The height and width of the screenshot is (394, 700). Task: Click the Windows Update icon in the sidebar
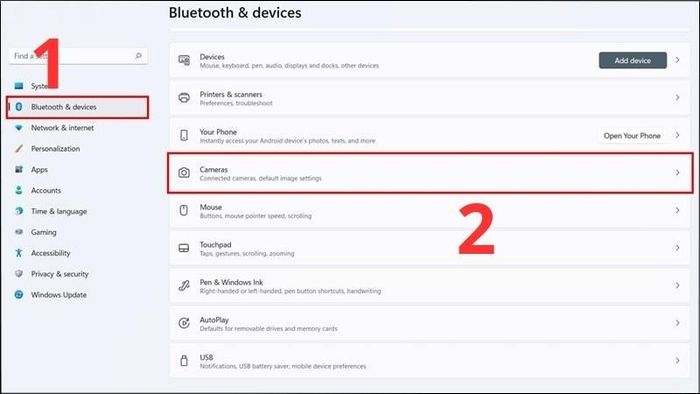point(19,294)
